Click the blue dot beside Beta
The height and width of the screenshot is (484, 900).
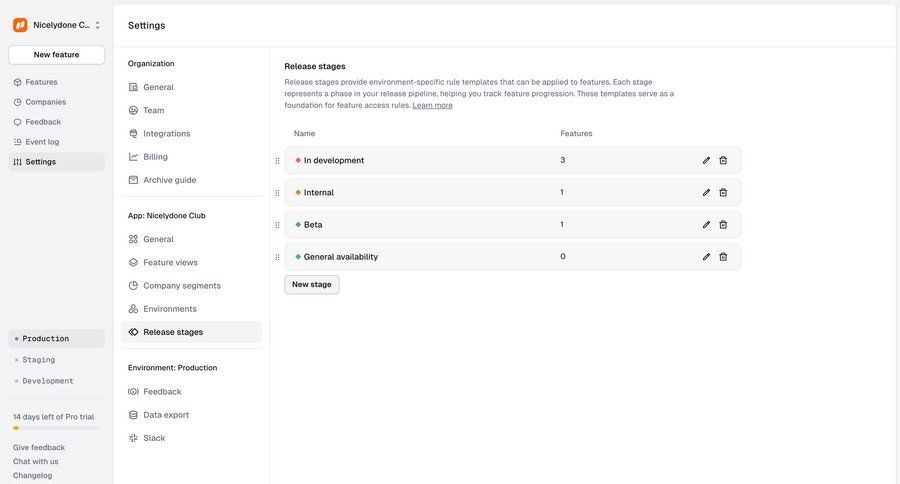pos(298,224)
